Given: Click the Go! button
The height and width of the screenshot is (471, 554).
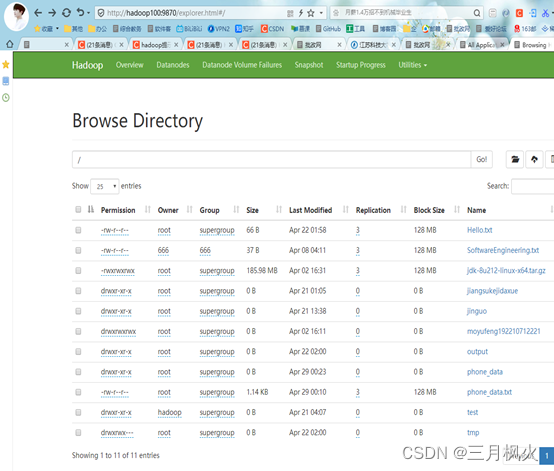Looking at the screenshot, I should 482,159.
